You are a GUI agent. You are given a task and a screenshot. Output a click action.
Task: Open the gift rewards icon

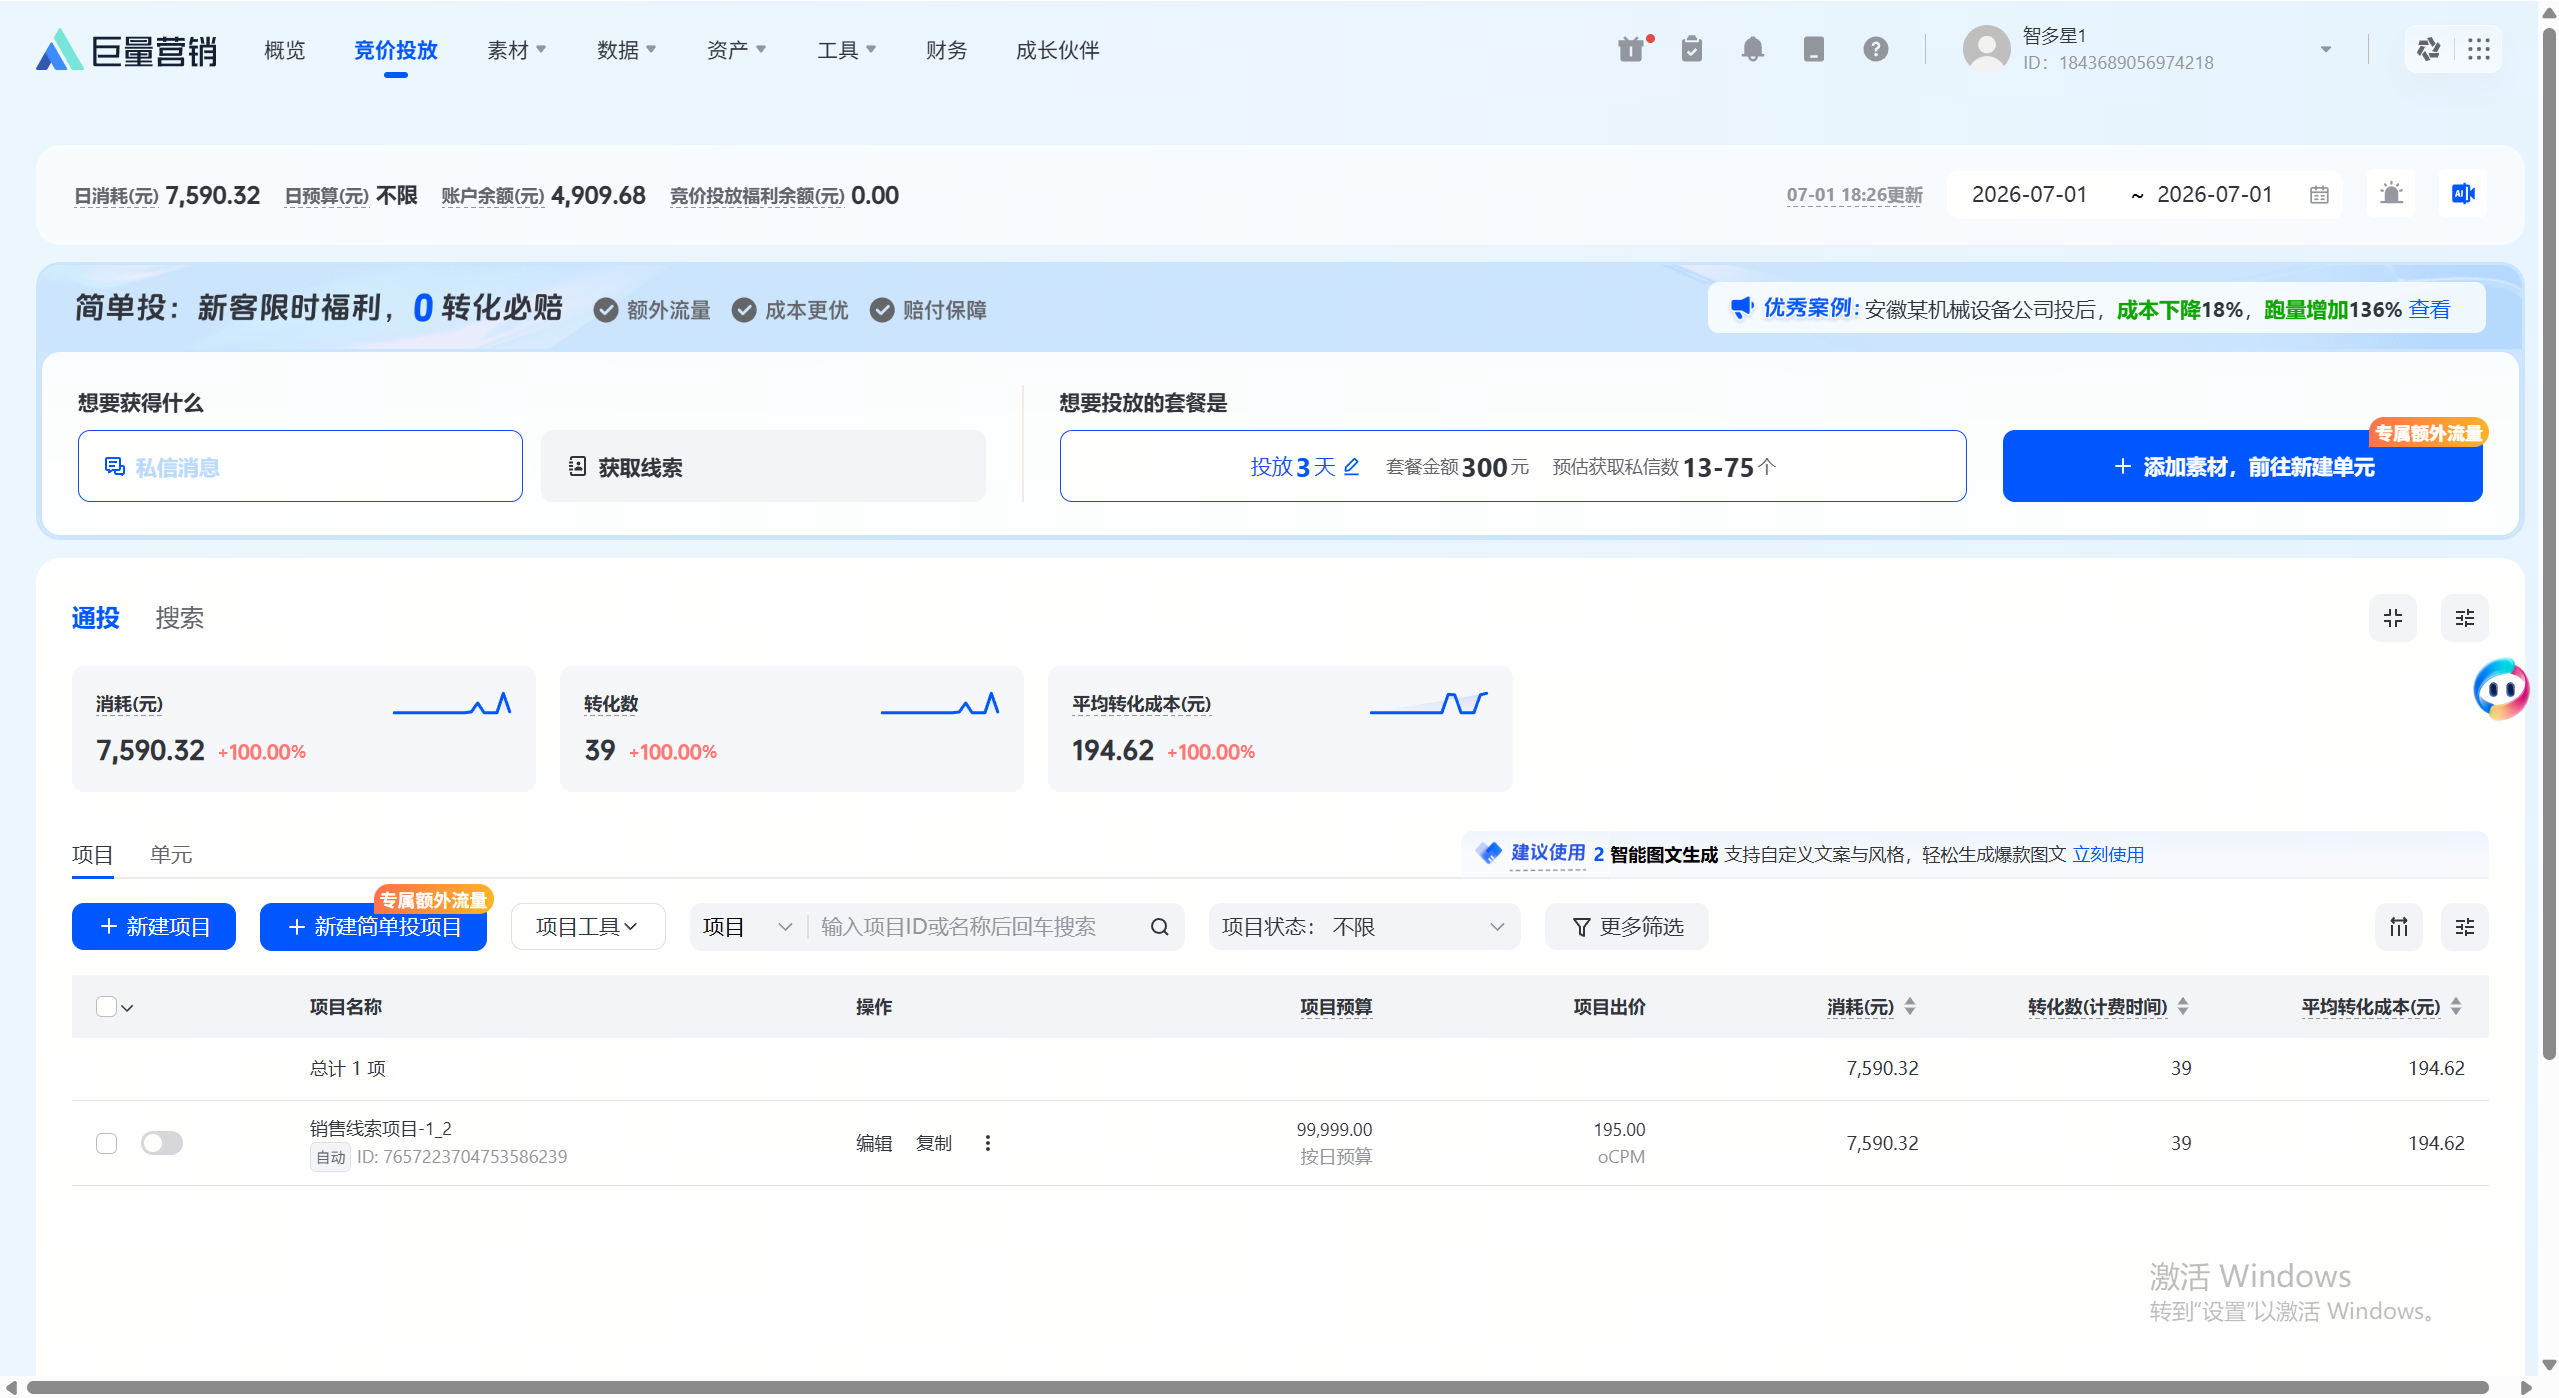[x=1631, y=49]
